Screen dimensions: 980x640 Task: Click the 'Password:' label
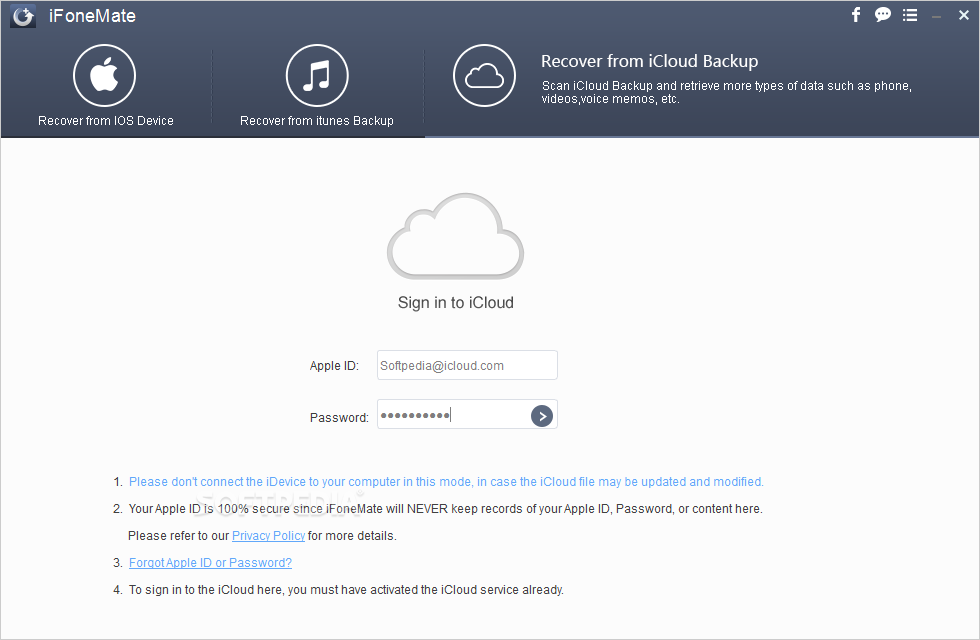[339, 418]
